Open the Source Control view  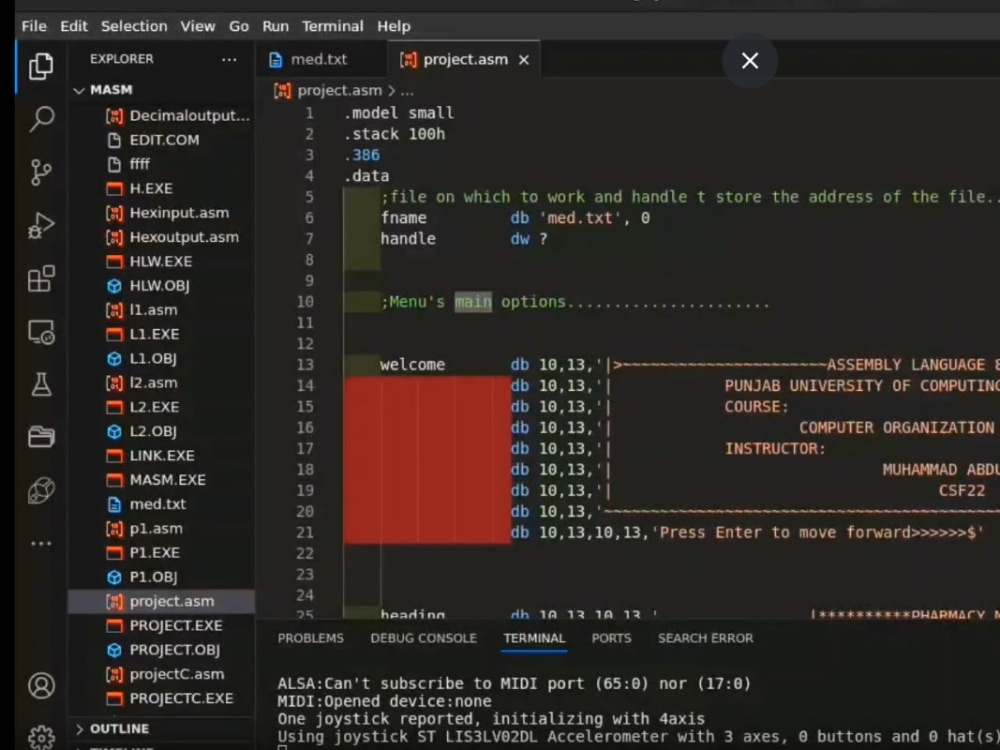(41, 171)
